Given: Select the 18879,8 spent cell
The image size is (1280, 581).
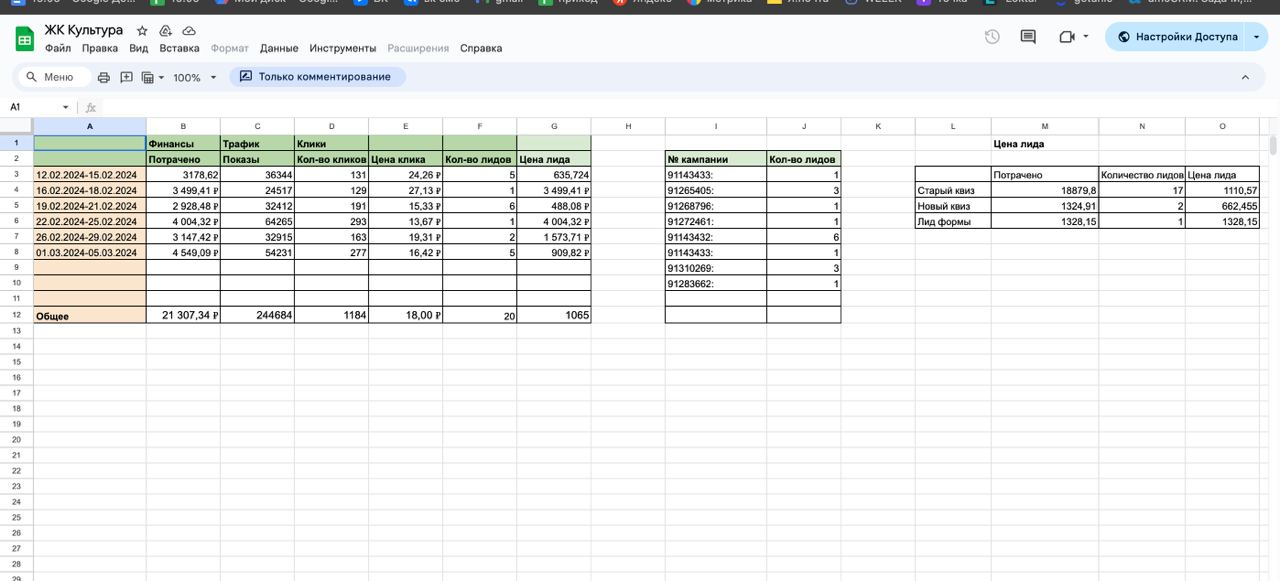Looking at the screenshot, I should pyautogui.click(x=1045, y=190).
